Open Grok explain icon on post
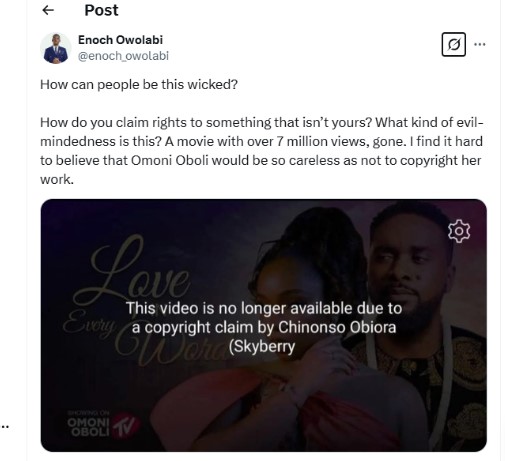This screenshot has height=461, width=505. pos(454,44)
